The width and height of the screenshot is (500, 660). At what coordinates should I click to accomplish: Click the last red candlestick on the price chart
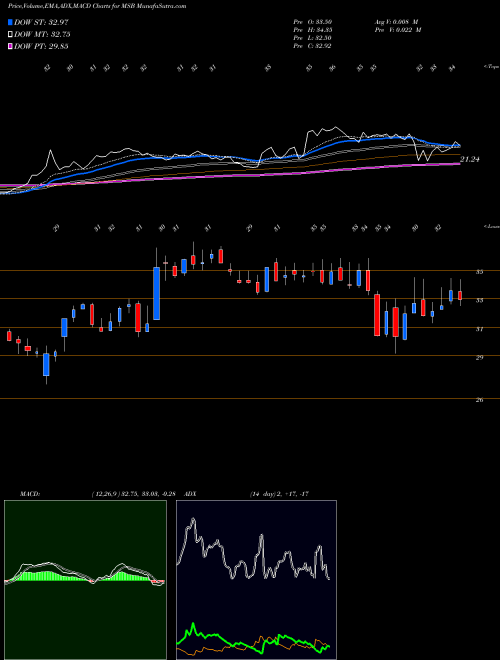[x=460, y=295]
